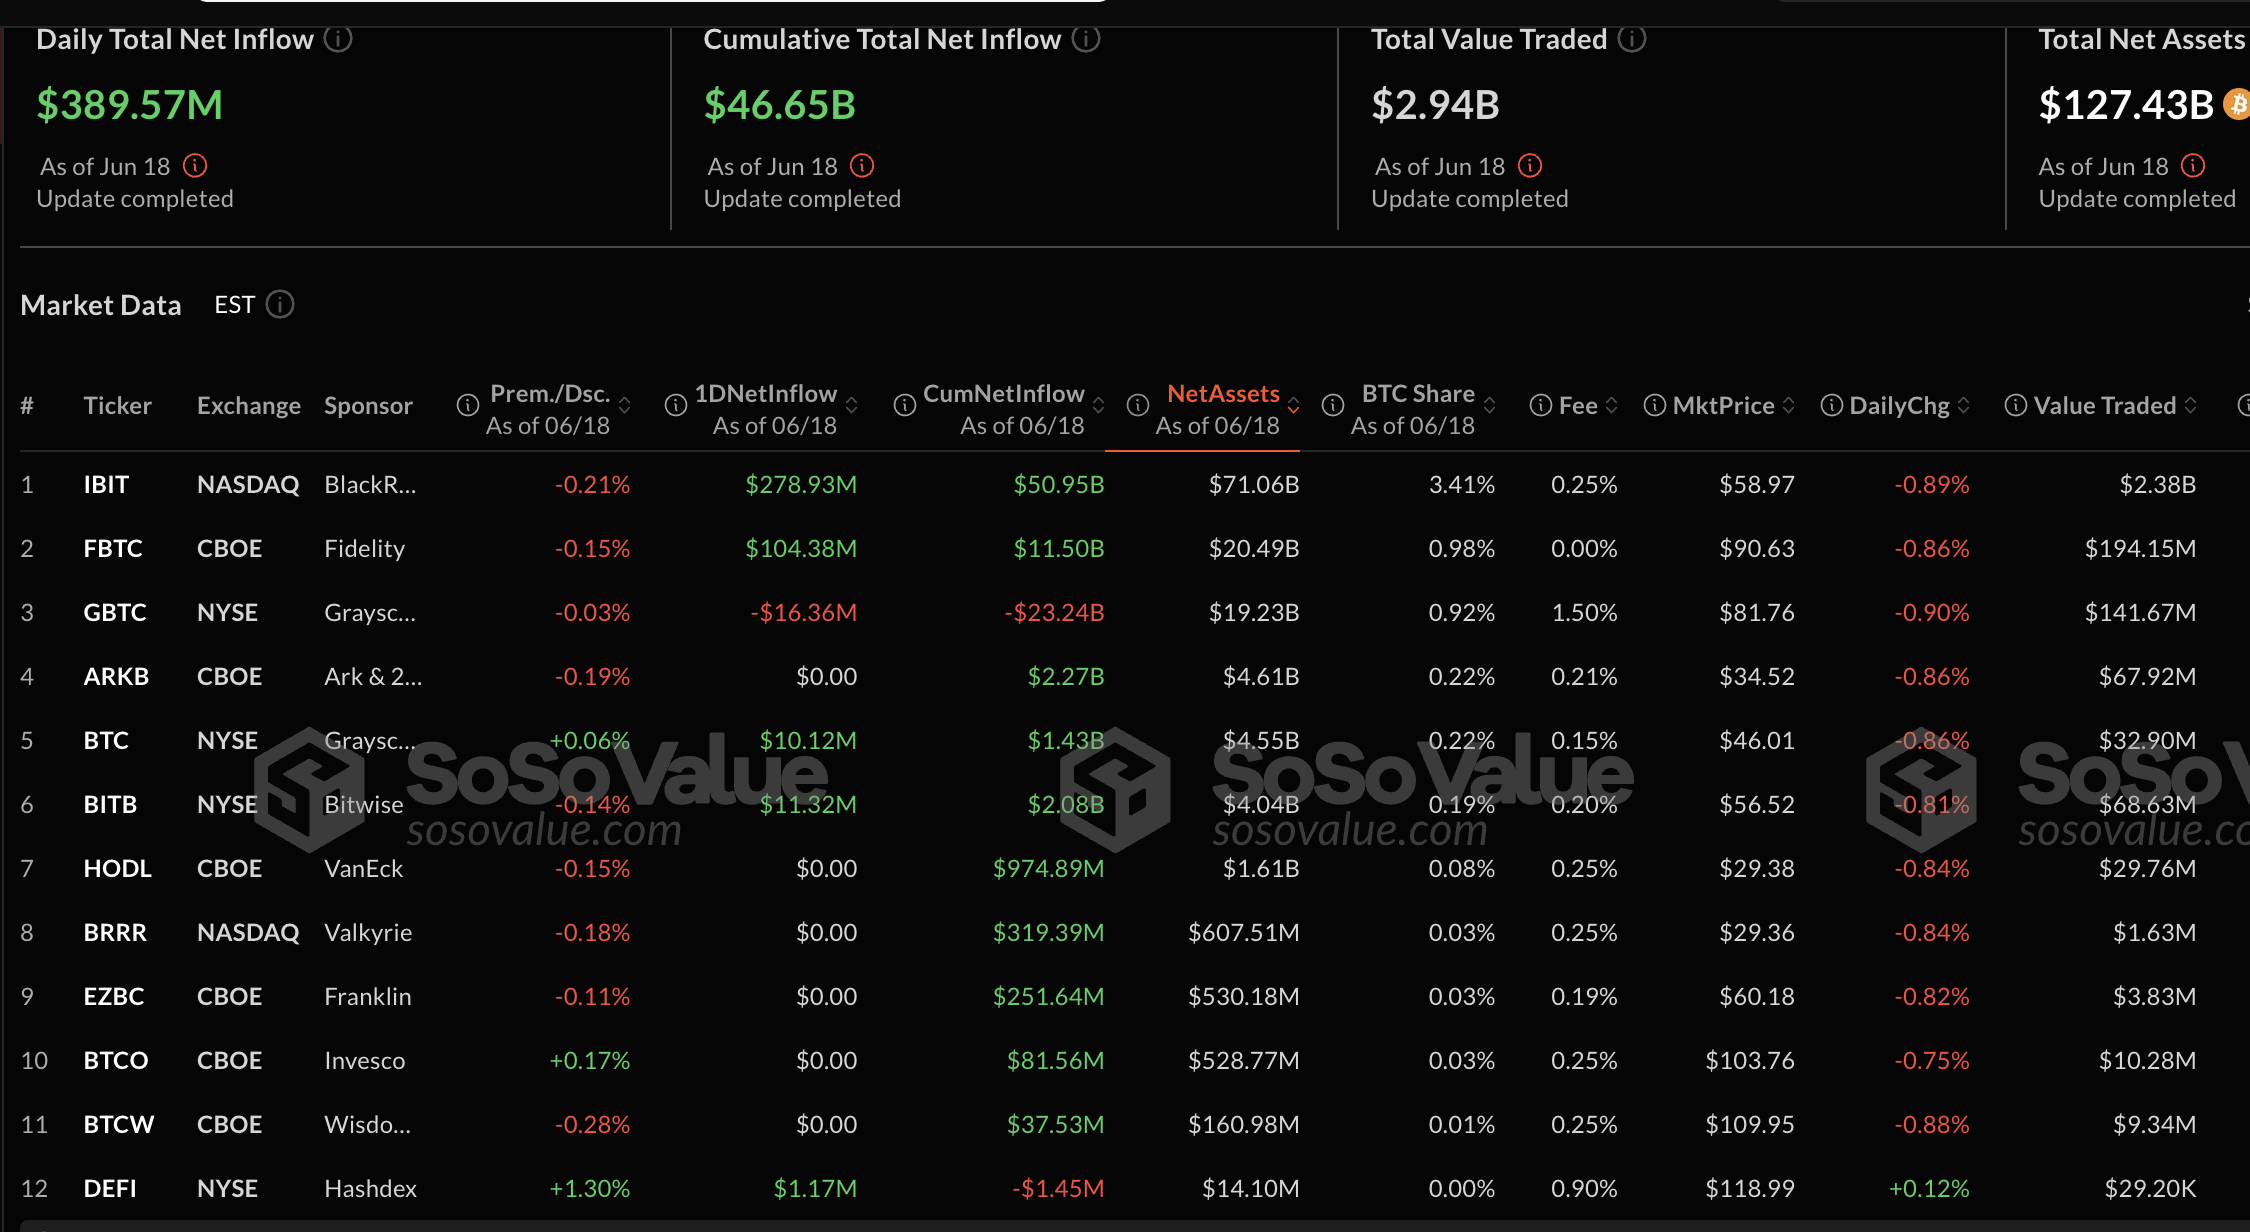Sort table by NetAssets column arrows
Viewport: 2250px width, 1232px height.
pyautogui.click(x=1293, y=405)
